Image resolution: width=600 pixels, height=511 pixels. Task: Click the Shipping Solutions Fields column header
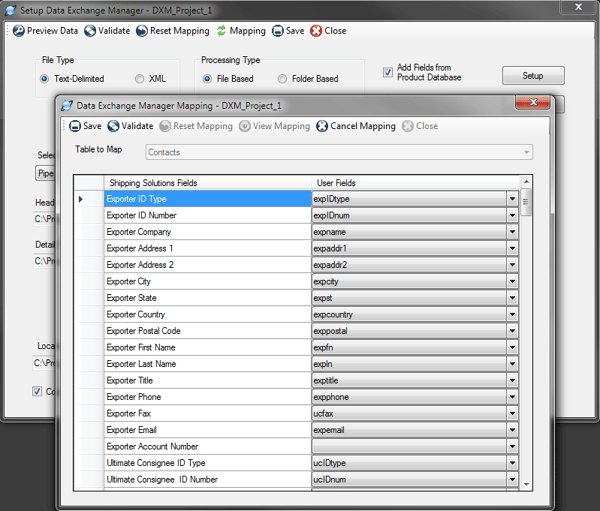[x=206, y=183]
